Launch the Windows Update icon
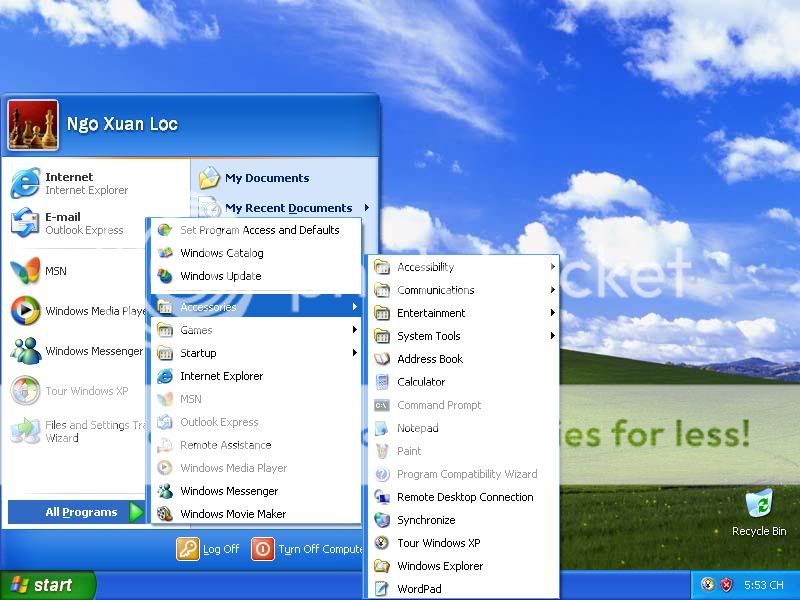 pos(165,276)
